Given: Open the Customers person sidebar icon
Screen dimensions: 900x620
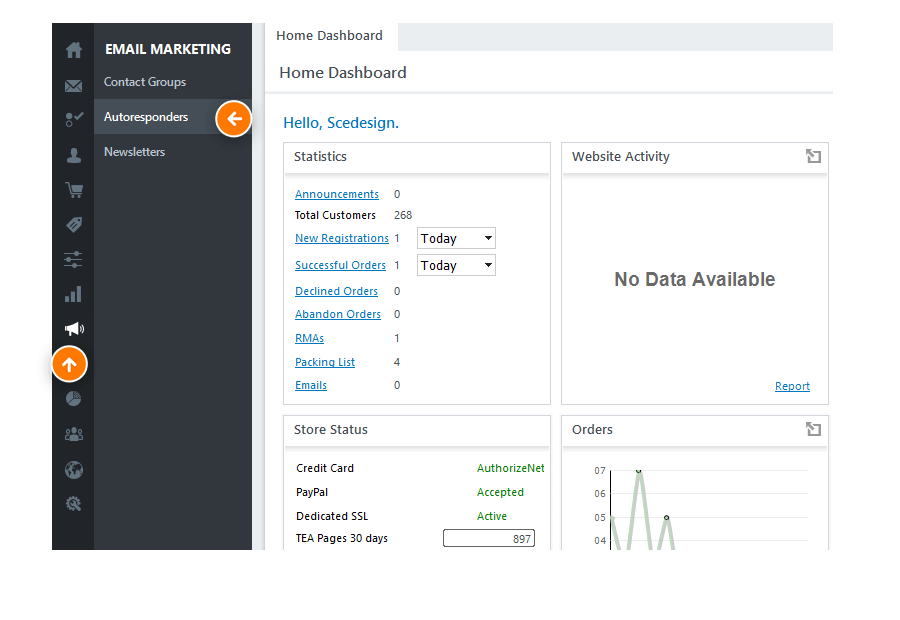Looking at the screenshot, I should pos(73,155).
